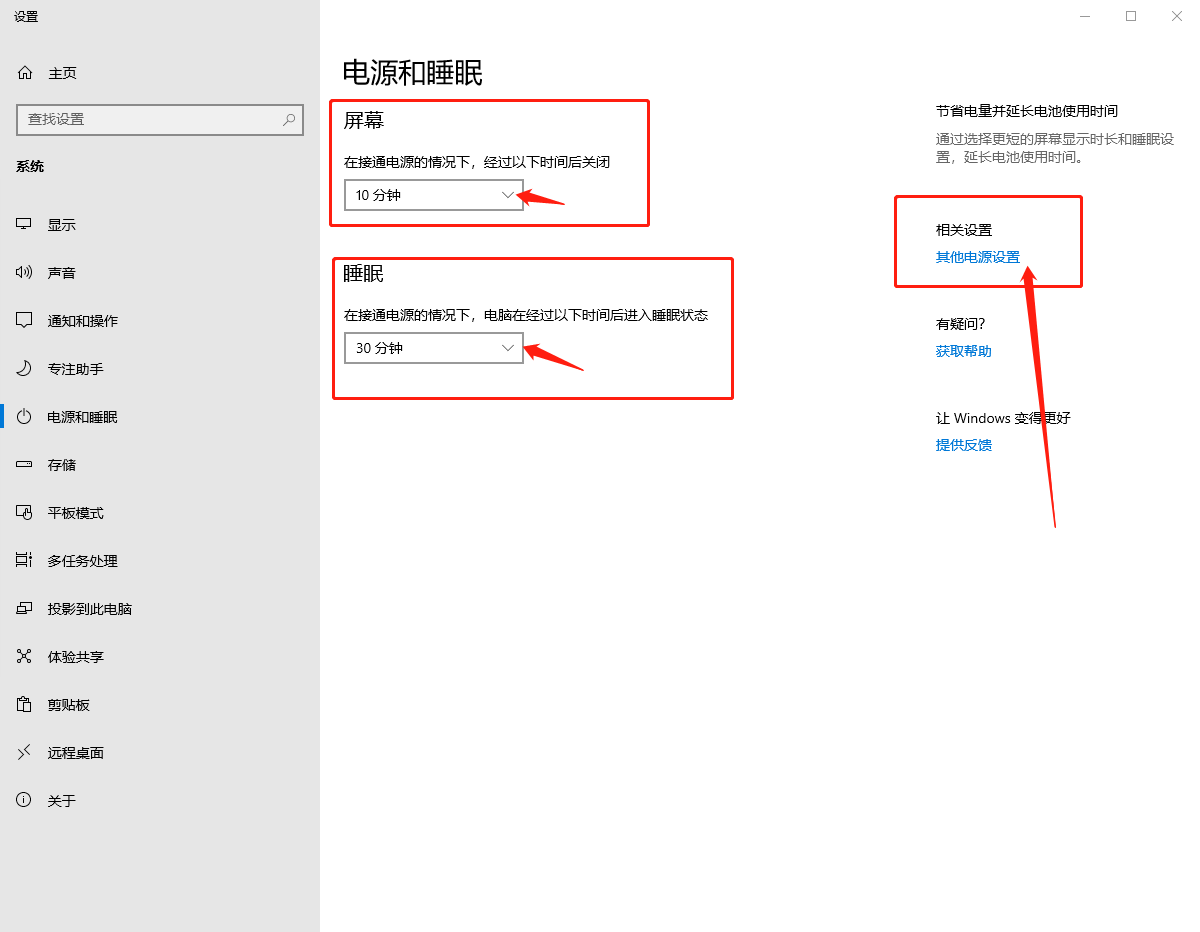
Task: Focus the 查找设置 search input field
Action: coord(150,119)
